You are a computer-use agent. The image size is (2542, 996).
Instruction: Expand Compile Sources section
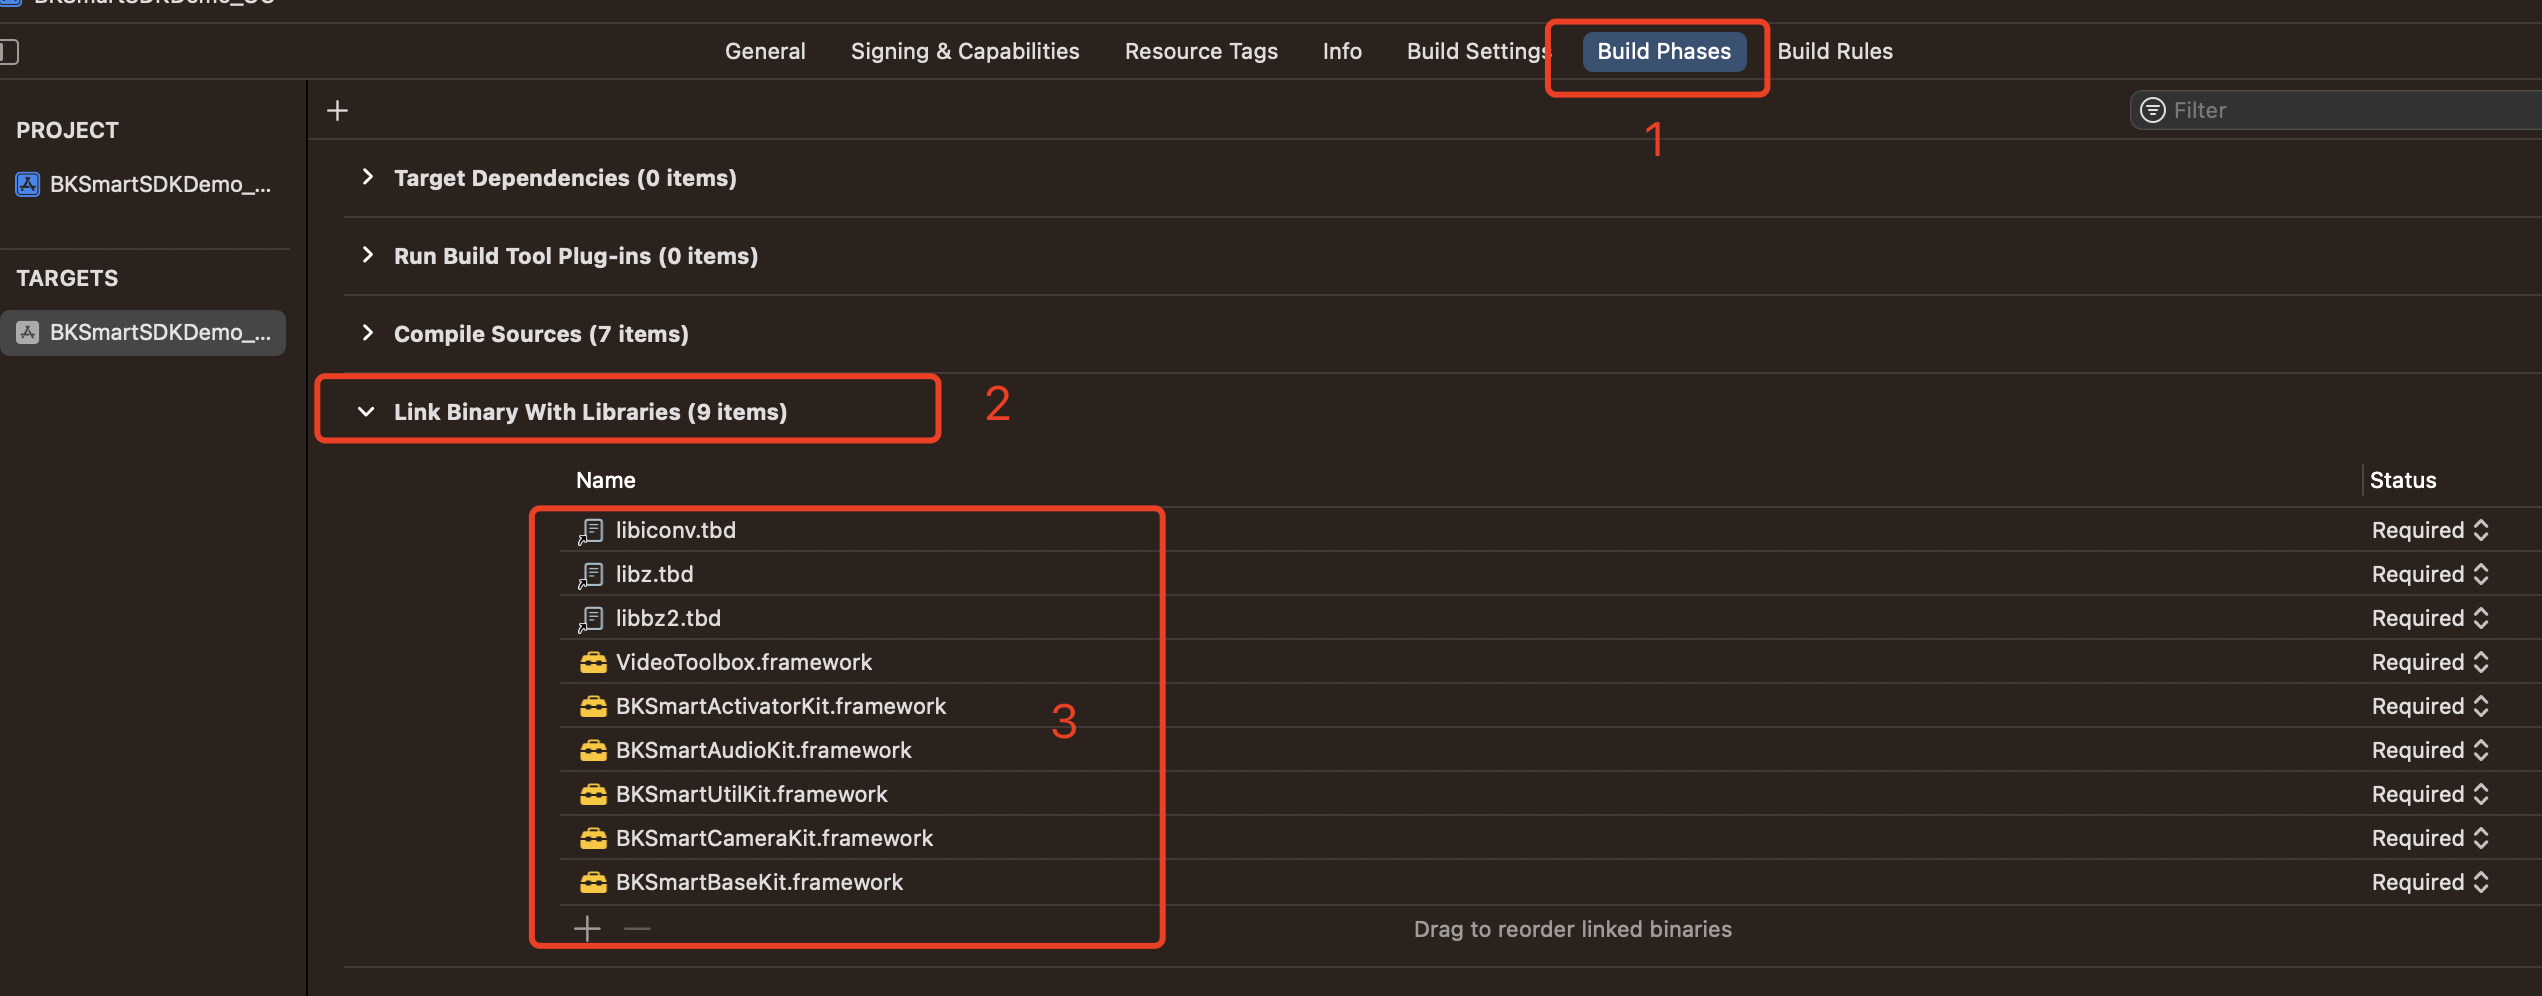click(368, 333)
